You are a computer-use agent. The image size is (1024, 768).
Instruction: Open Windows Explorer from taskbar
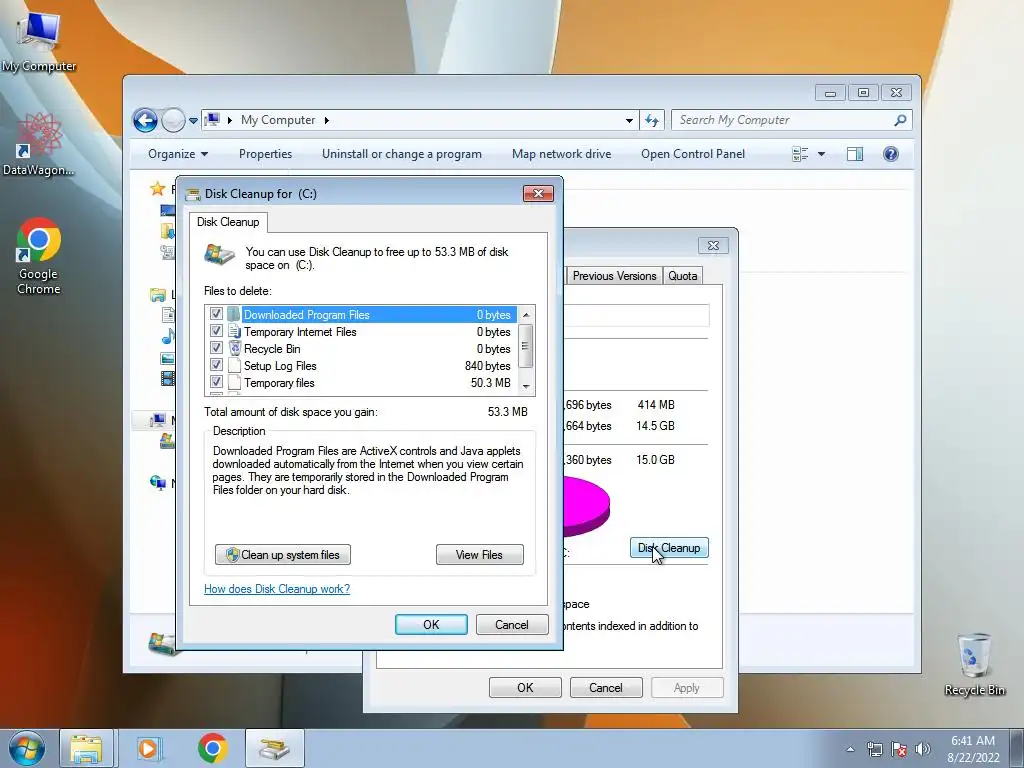point(86,748)
